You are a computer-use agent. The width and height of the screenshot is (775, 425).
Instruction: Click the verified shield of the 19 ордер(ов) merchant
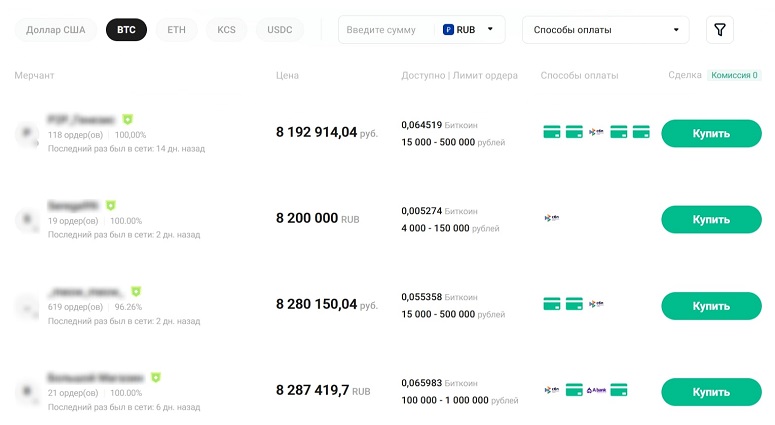click(x=111, y=205)
